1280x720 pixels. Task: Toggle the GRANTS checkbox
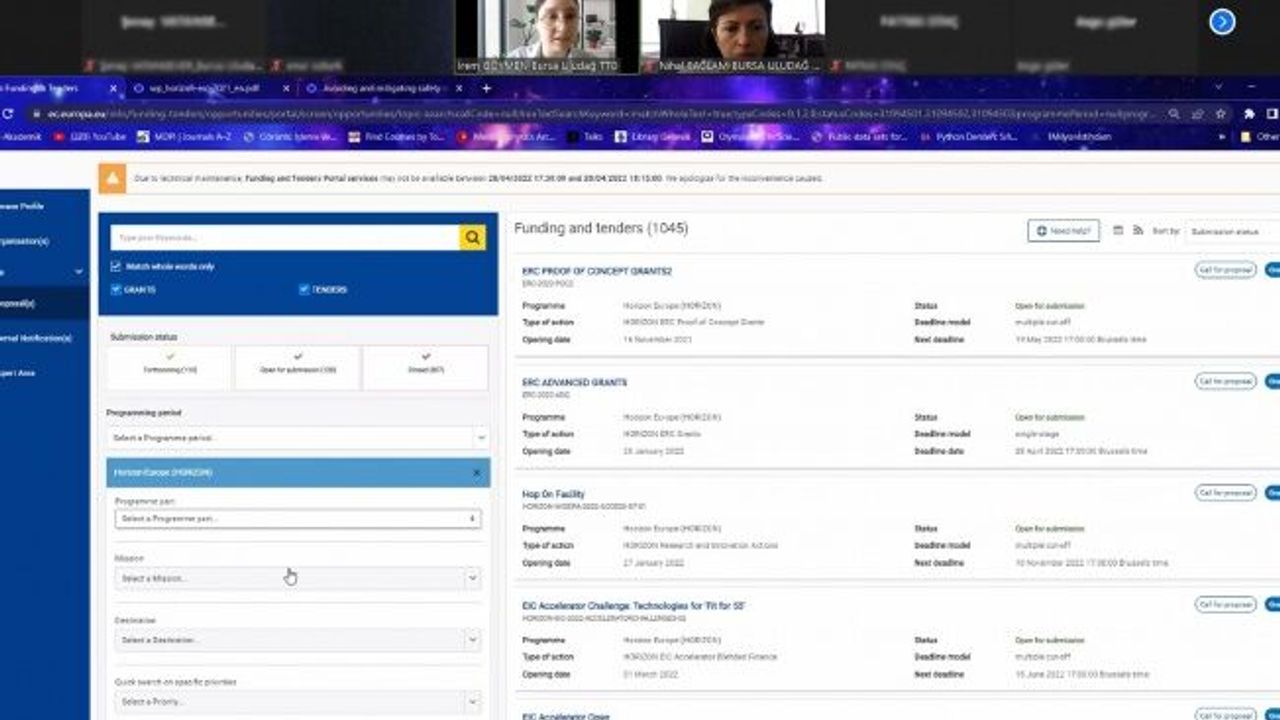point(116,290)
